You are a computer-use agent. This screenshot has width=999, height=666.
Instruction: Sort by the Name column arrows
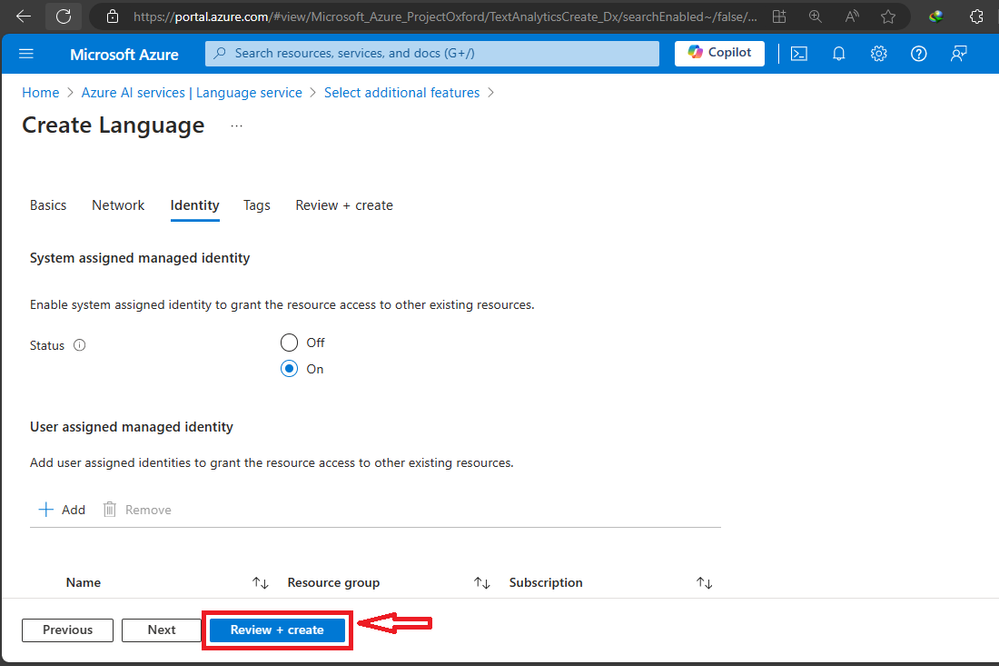click(260, 583)
